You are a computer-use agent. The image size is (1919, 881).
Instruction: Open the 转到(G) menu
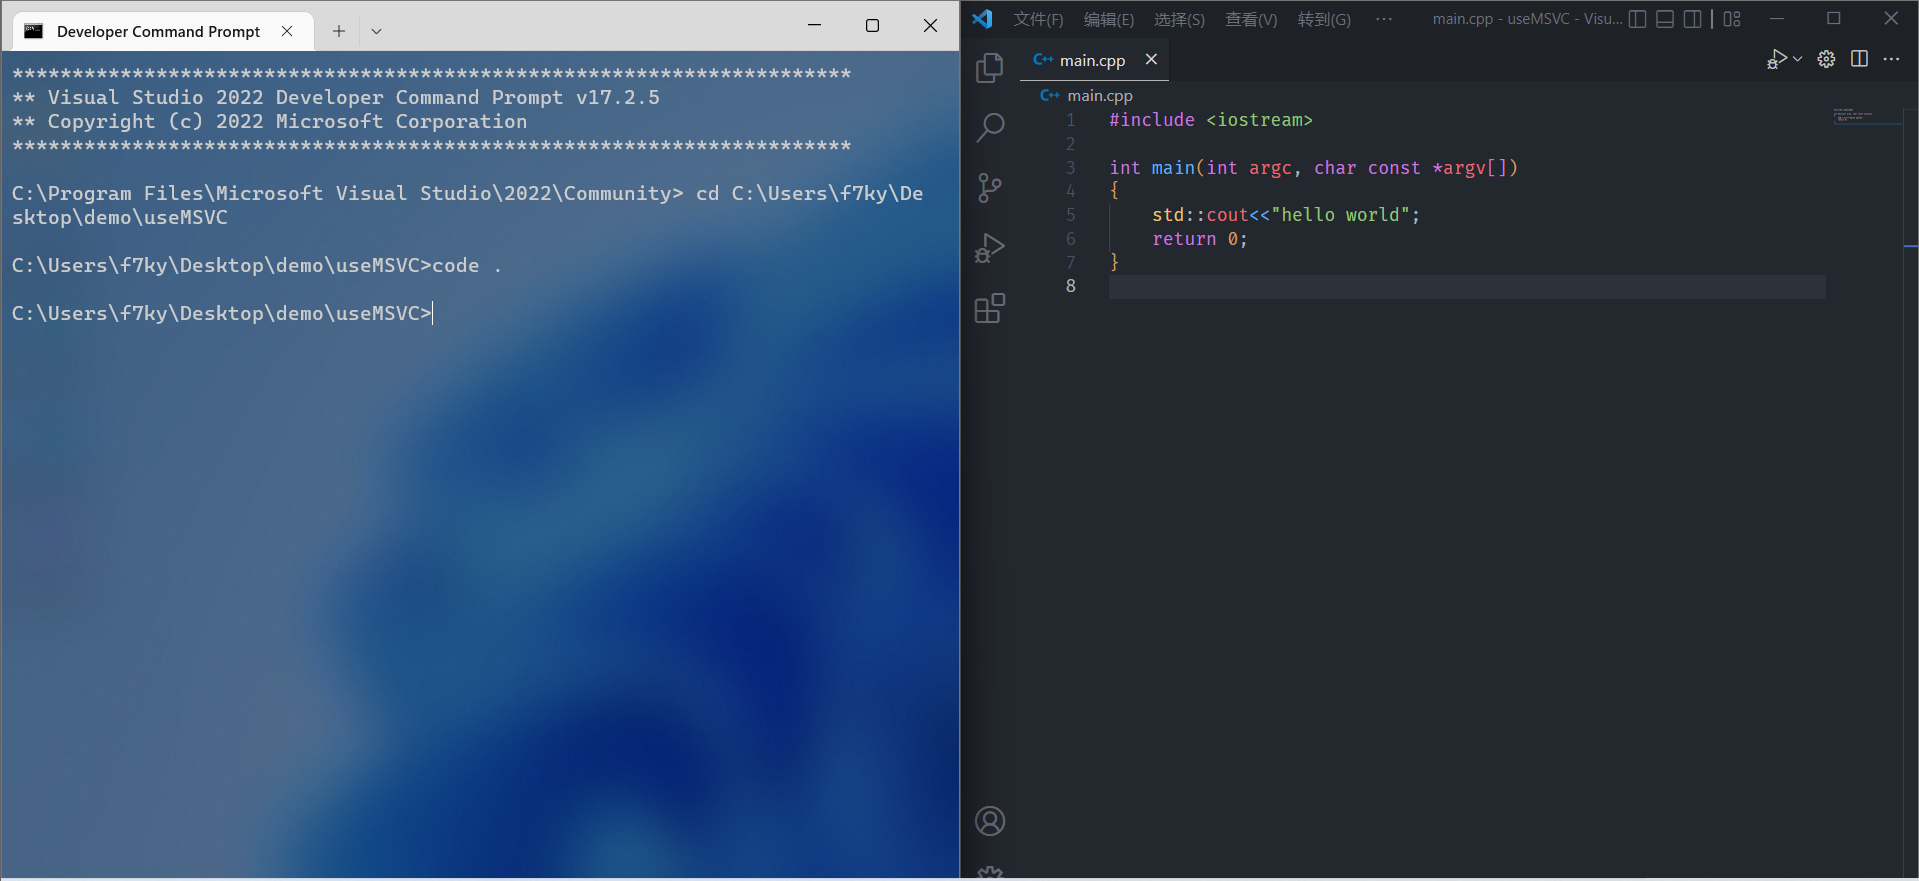[x=1324, y=19]
